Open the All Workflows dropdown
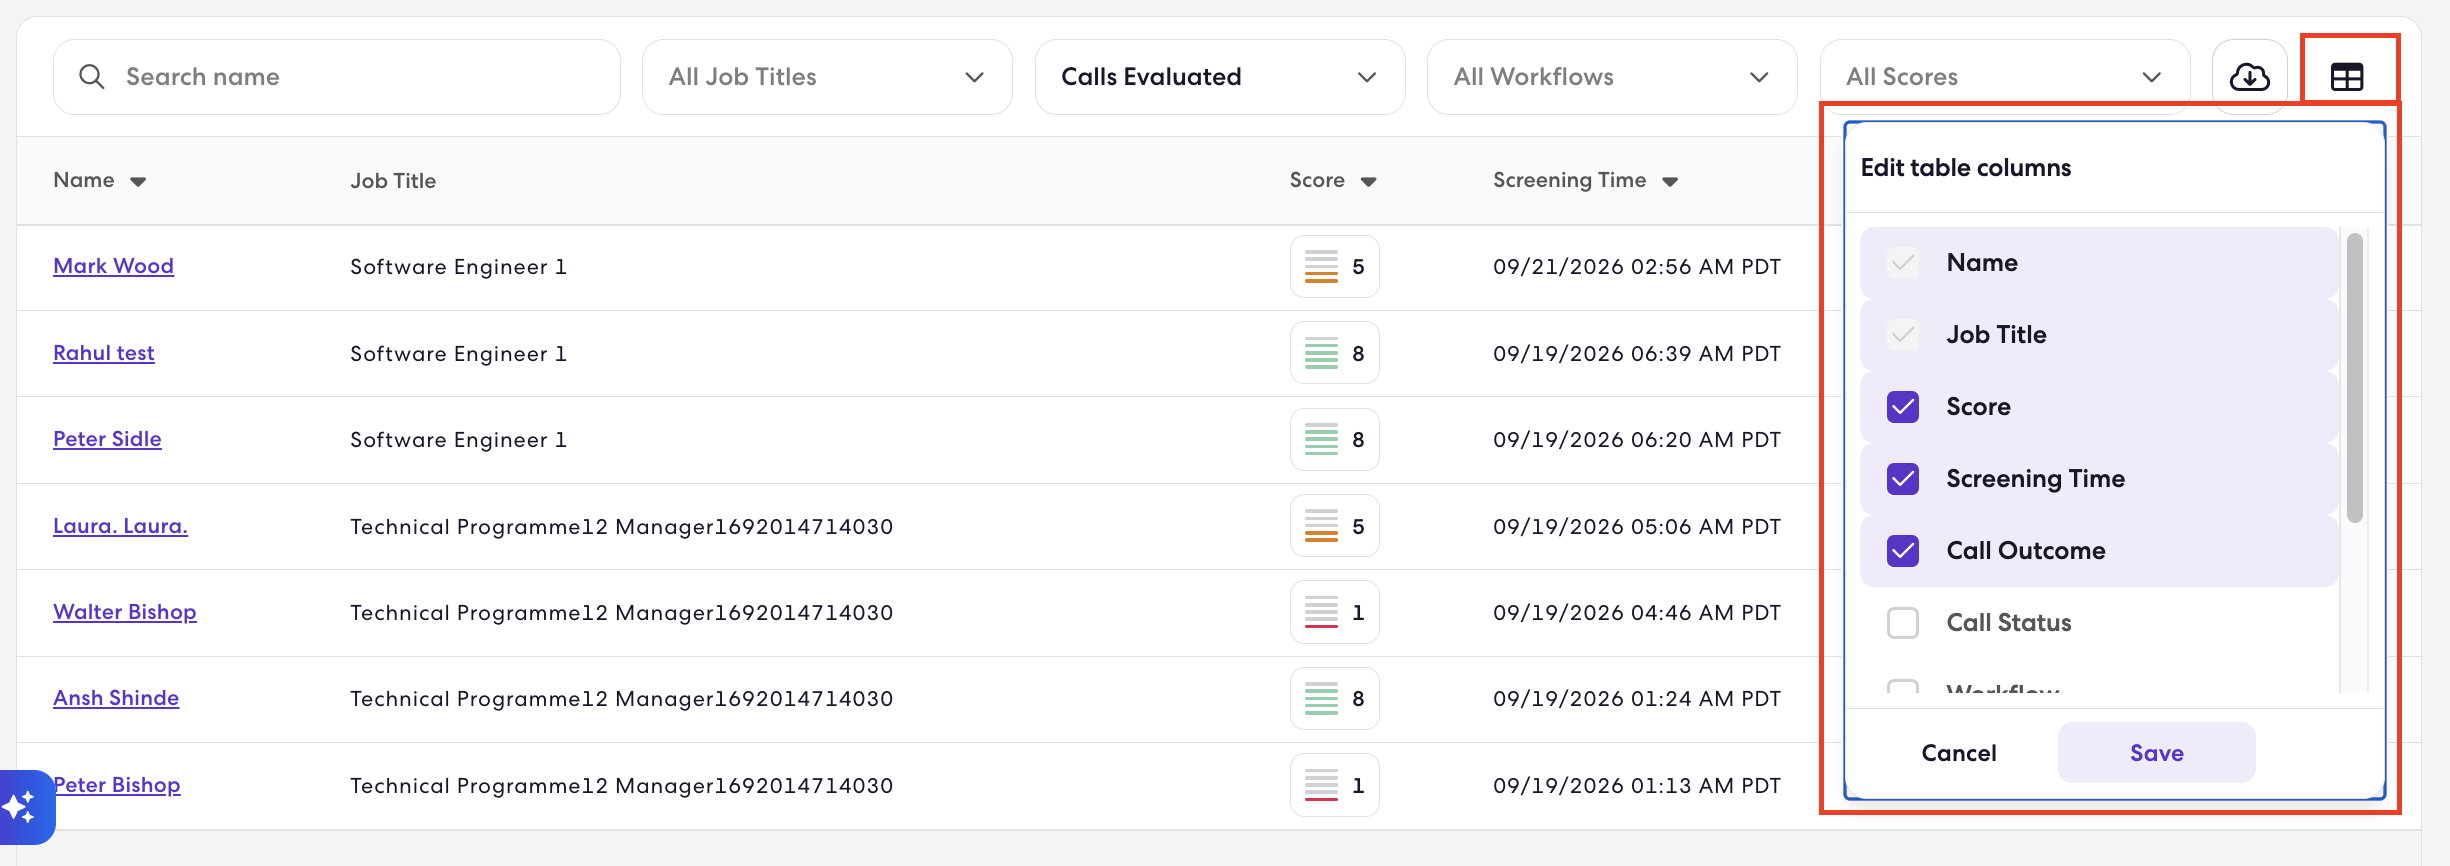This screenshot has height=866, width=2450. (x=1612, y=77)
